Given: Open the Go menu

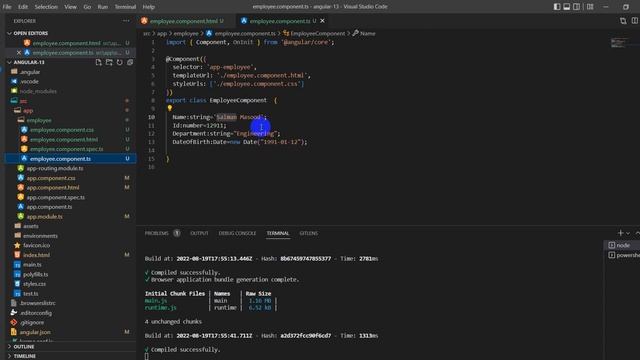Looking at the screenshot, I should click(x=87, y=7).
